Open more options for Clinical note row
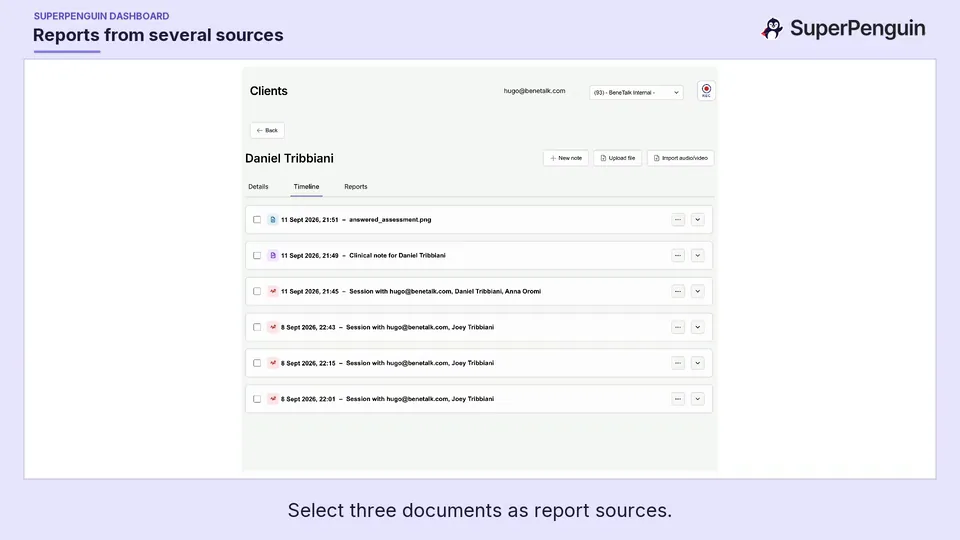Viewport: 960px width, 540px height. tap(678, 255)
